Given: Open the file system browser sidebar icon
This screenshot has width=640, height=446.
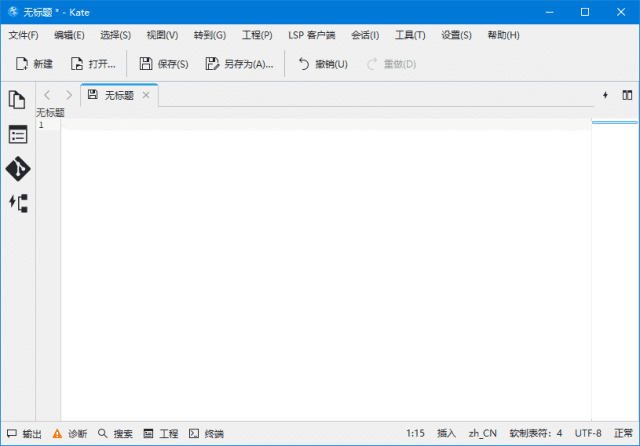Looking at the screenshot, I should click(x=17, y=134).
